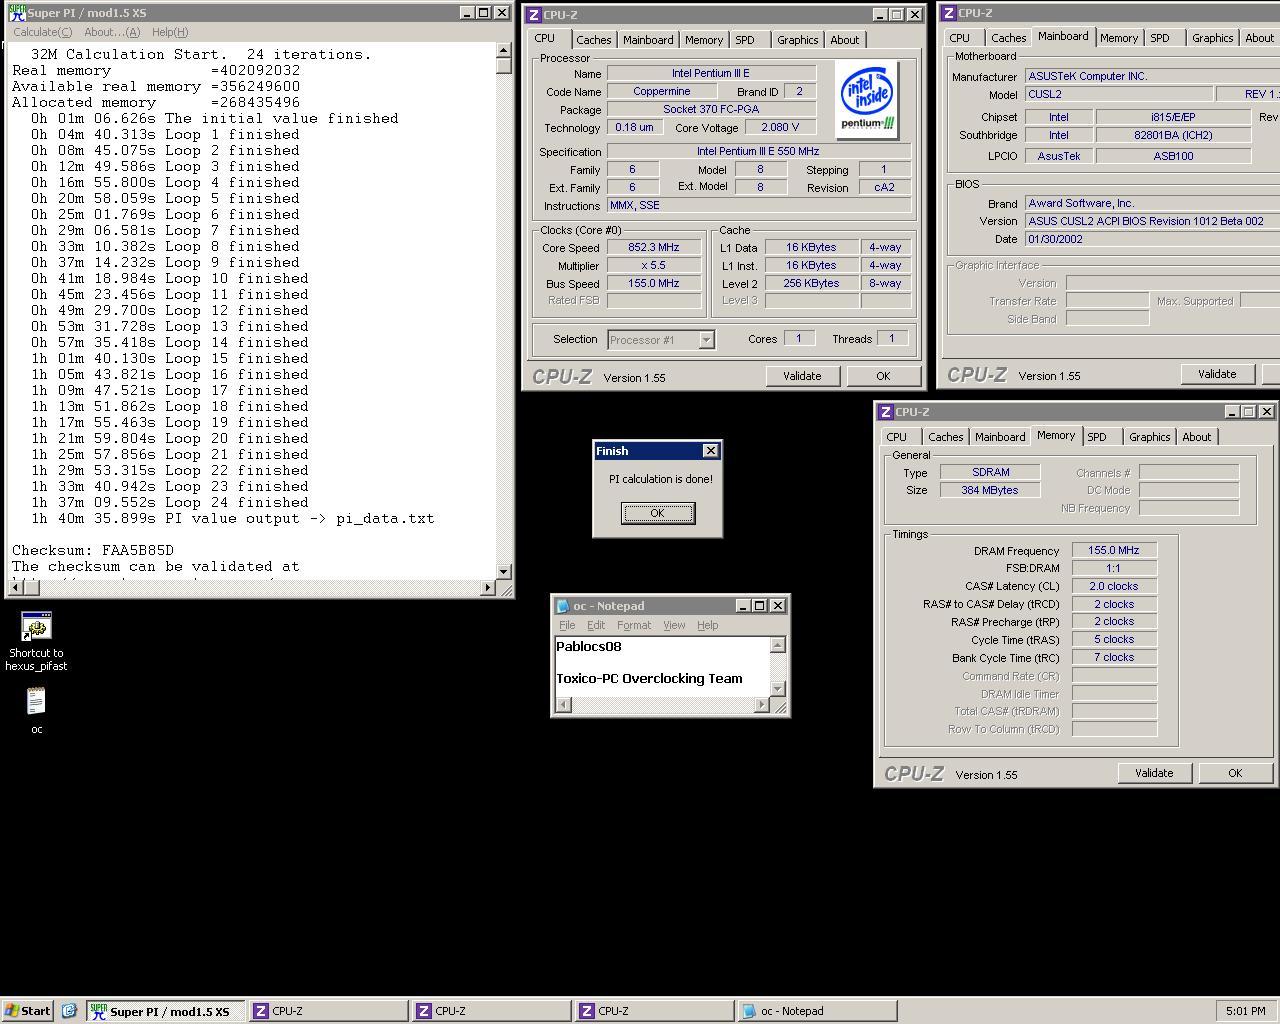Click the memory Size 384 MBytes field

coord(990,490)
